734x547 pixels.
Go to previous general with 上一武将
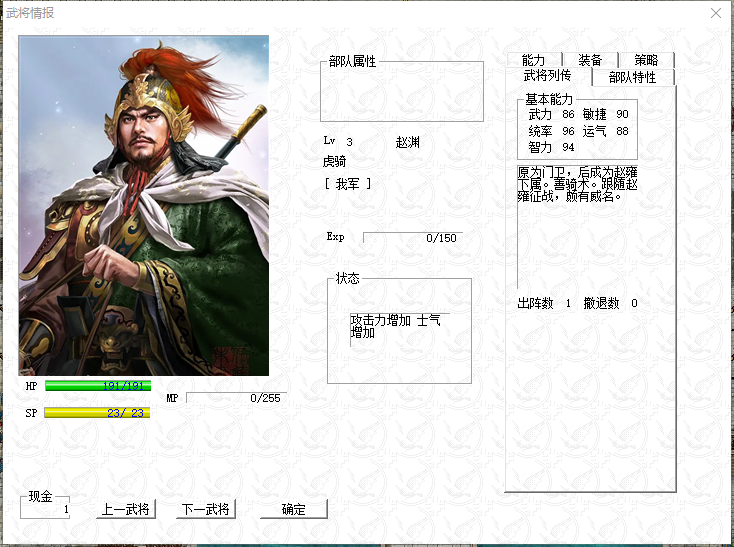pyautogui.click(x=125, y=509)
